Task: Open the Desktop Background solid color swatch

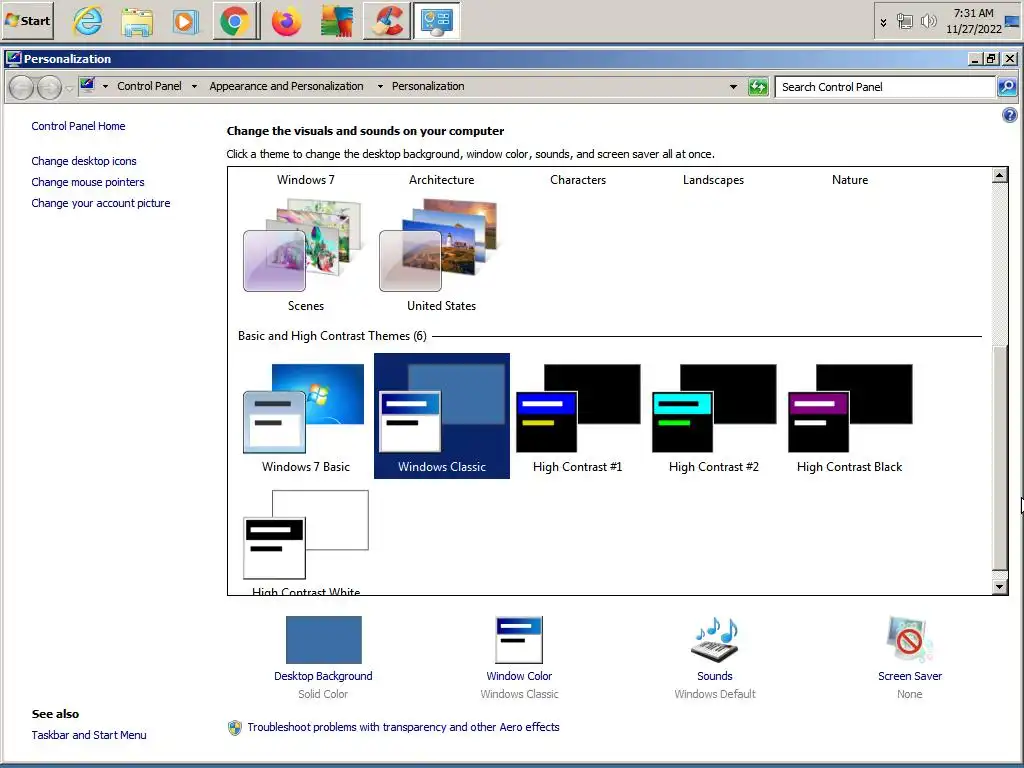Action: (323, 639)
